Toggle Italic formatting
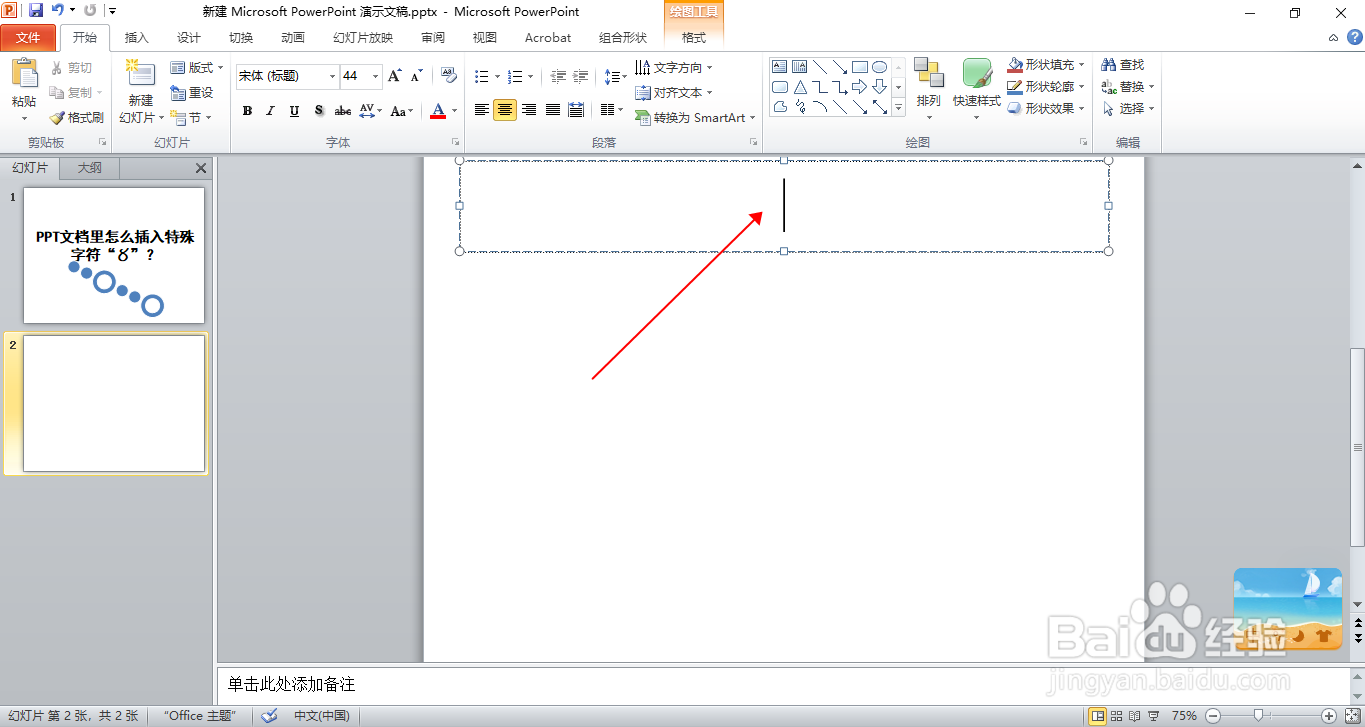Viewport: 1365px width, 727px height. (270, 111)
